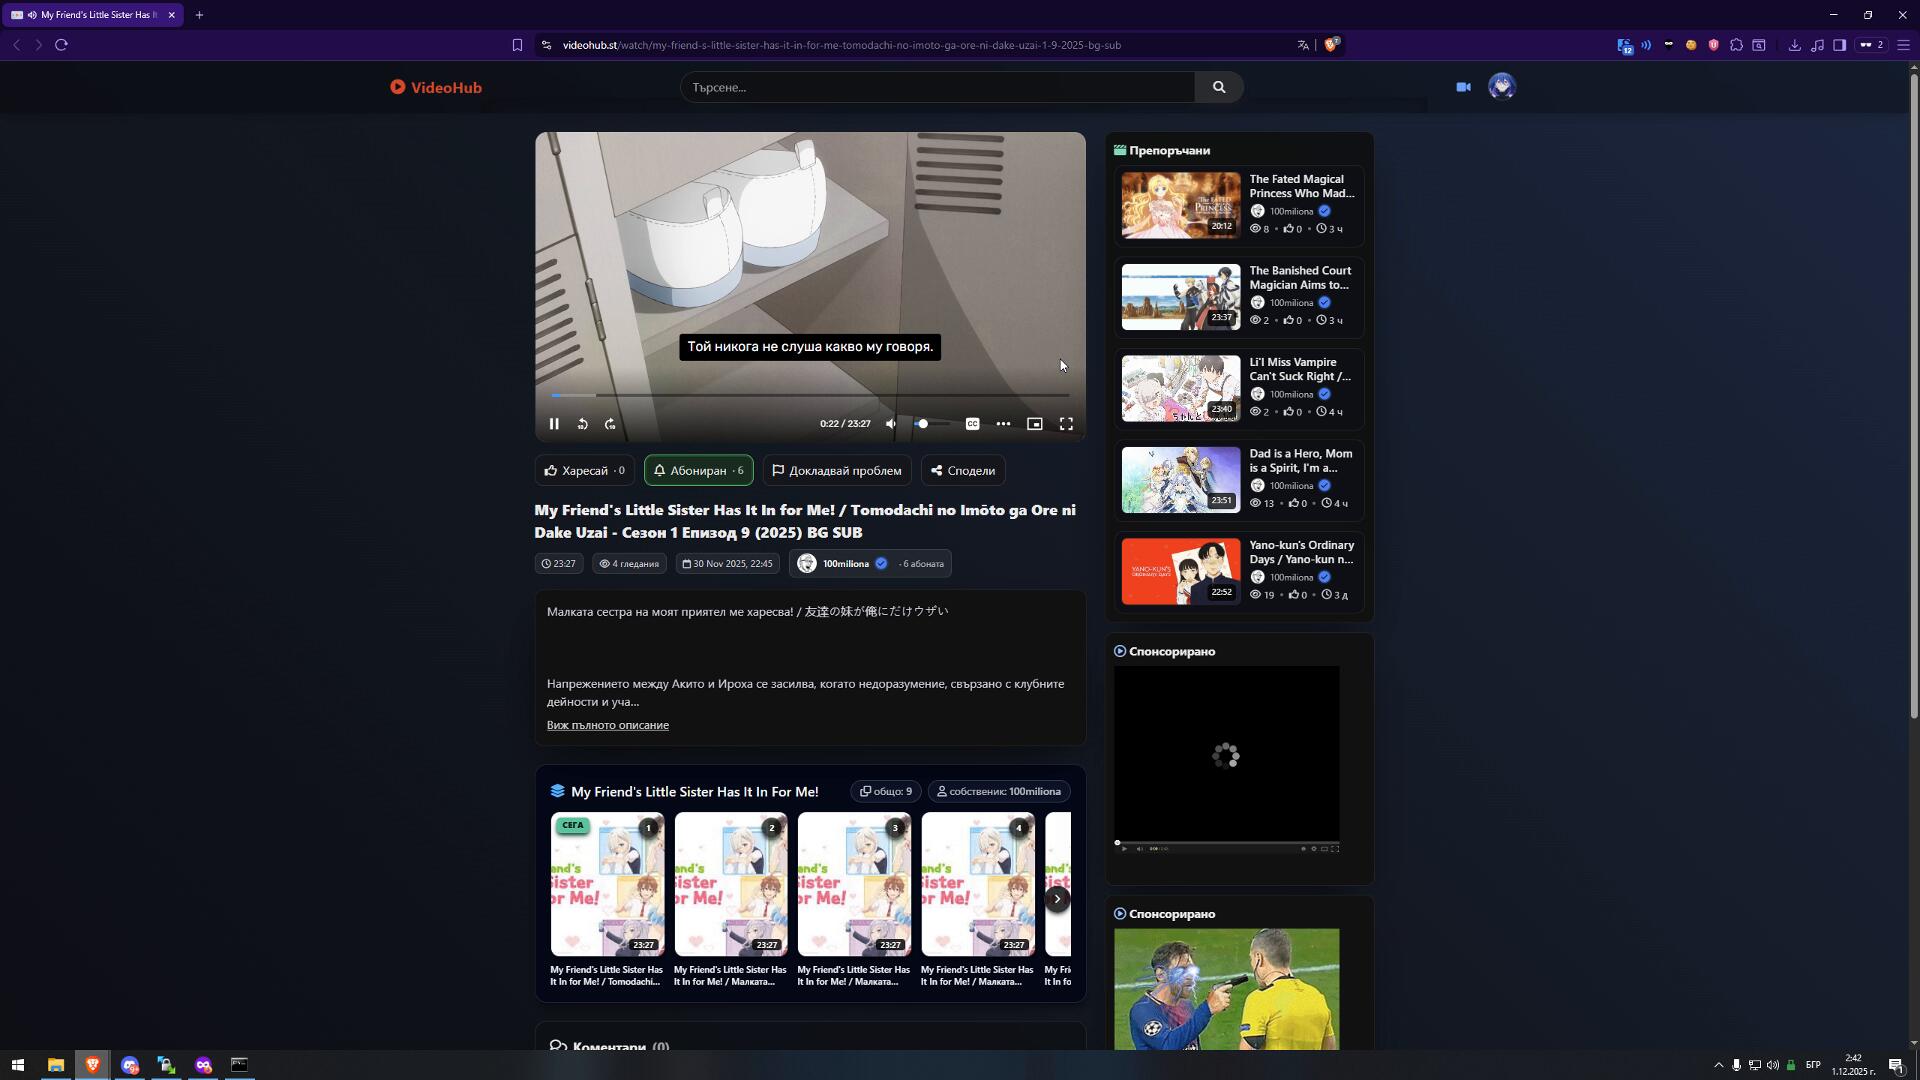Enable picture-in-picture mode
Image resolution: width=1920 pixels, height=1080 pixels.
click(1035, 424)
